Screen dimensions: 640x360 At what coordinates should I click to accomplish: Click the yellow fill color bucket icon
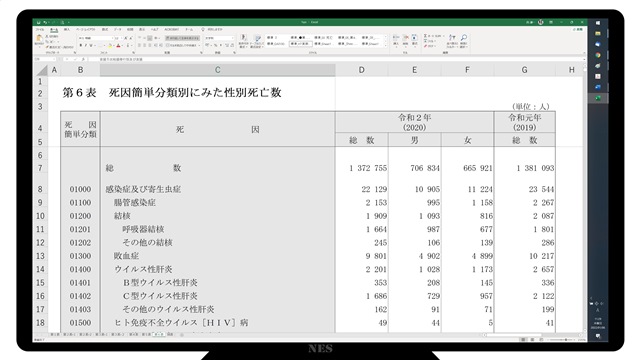[110, 45]
